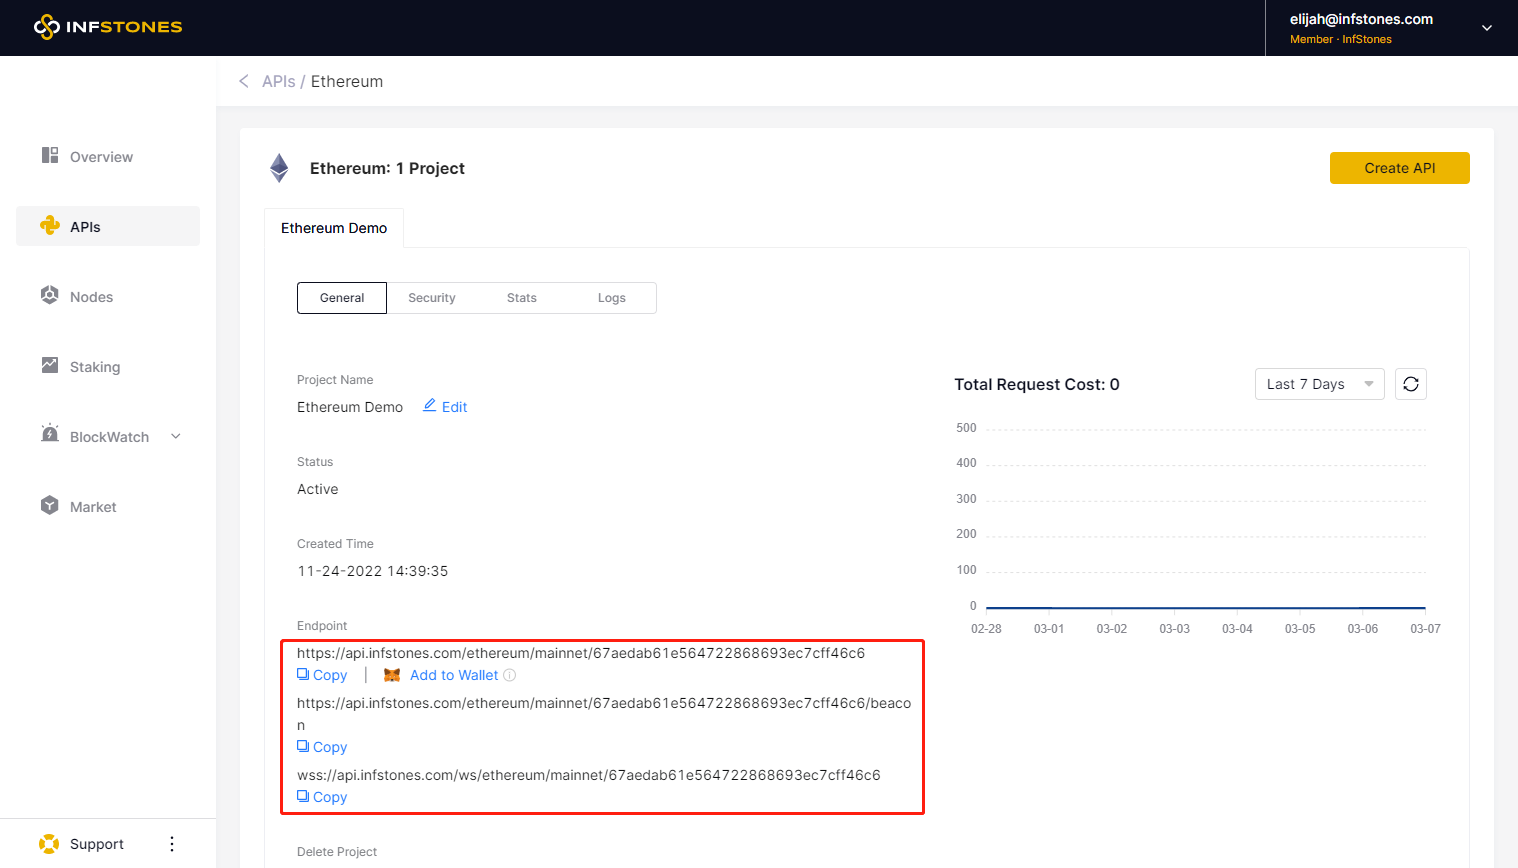Click the Create API button
Viewport: 1518px width, 868px height.
pos(1400,168)
